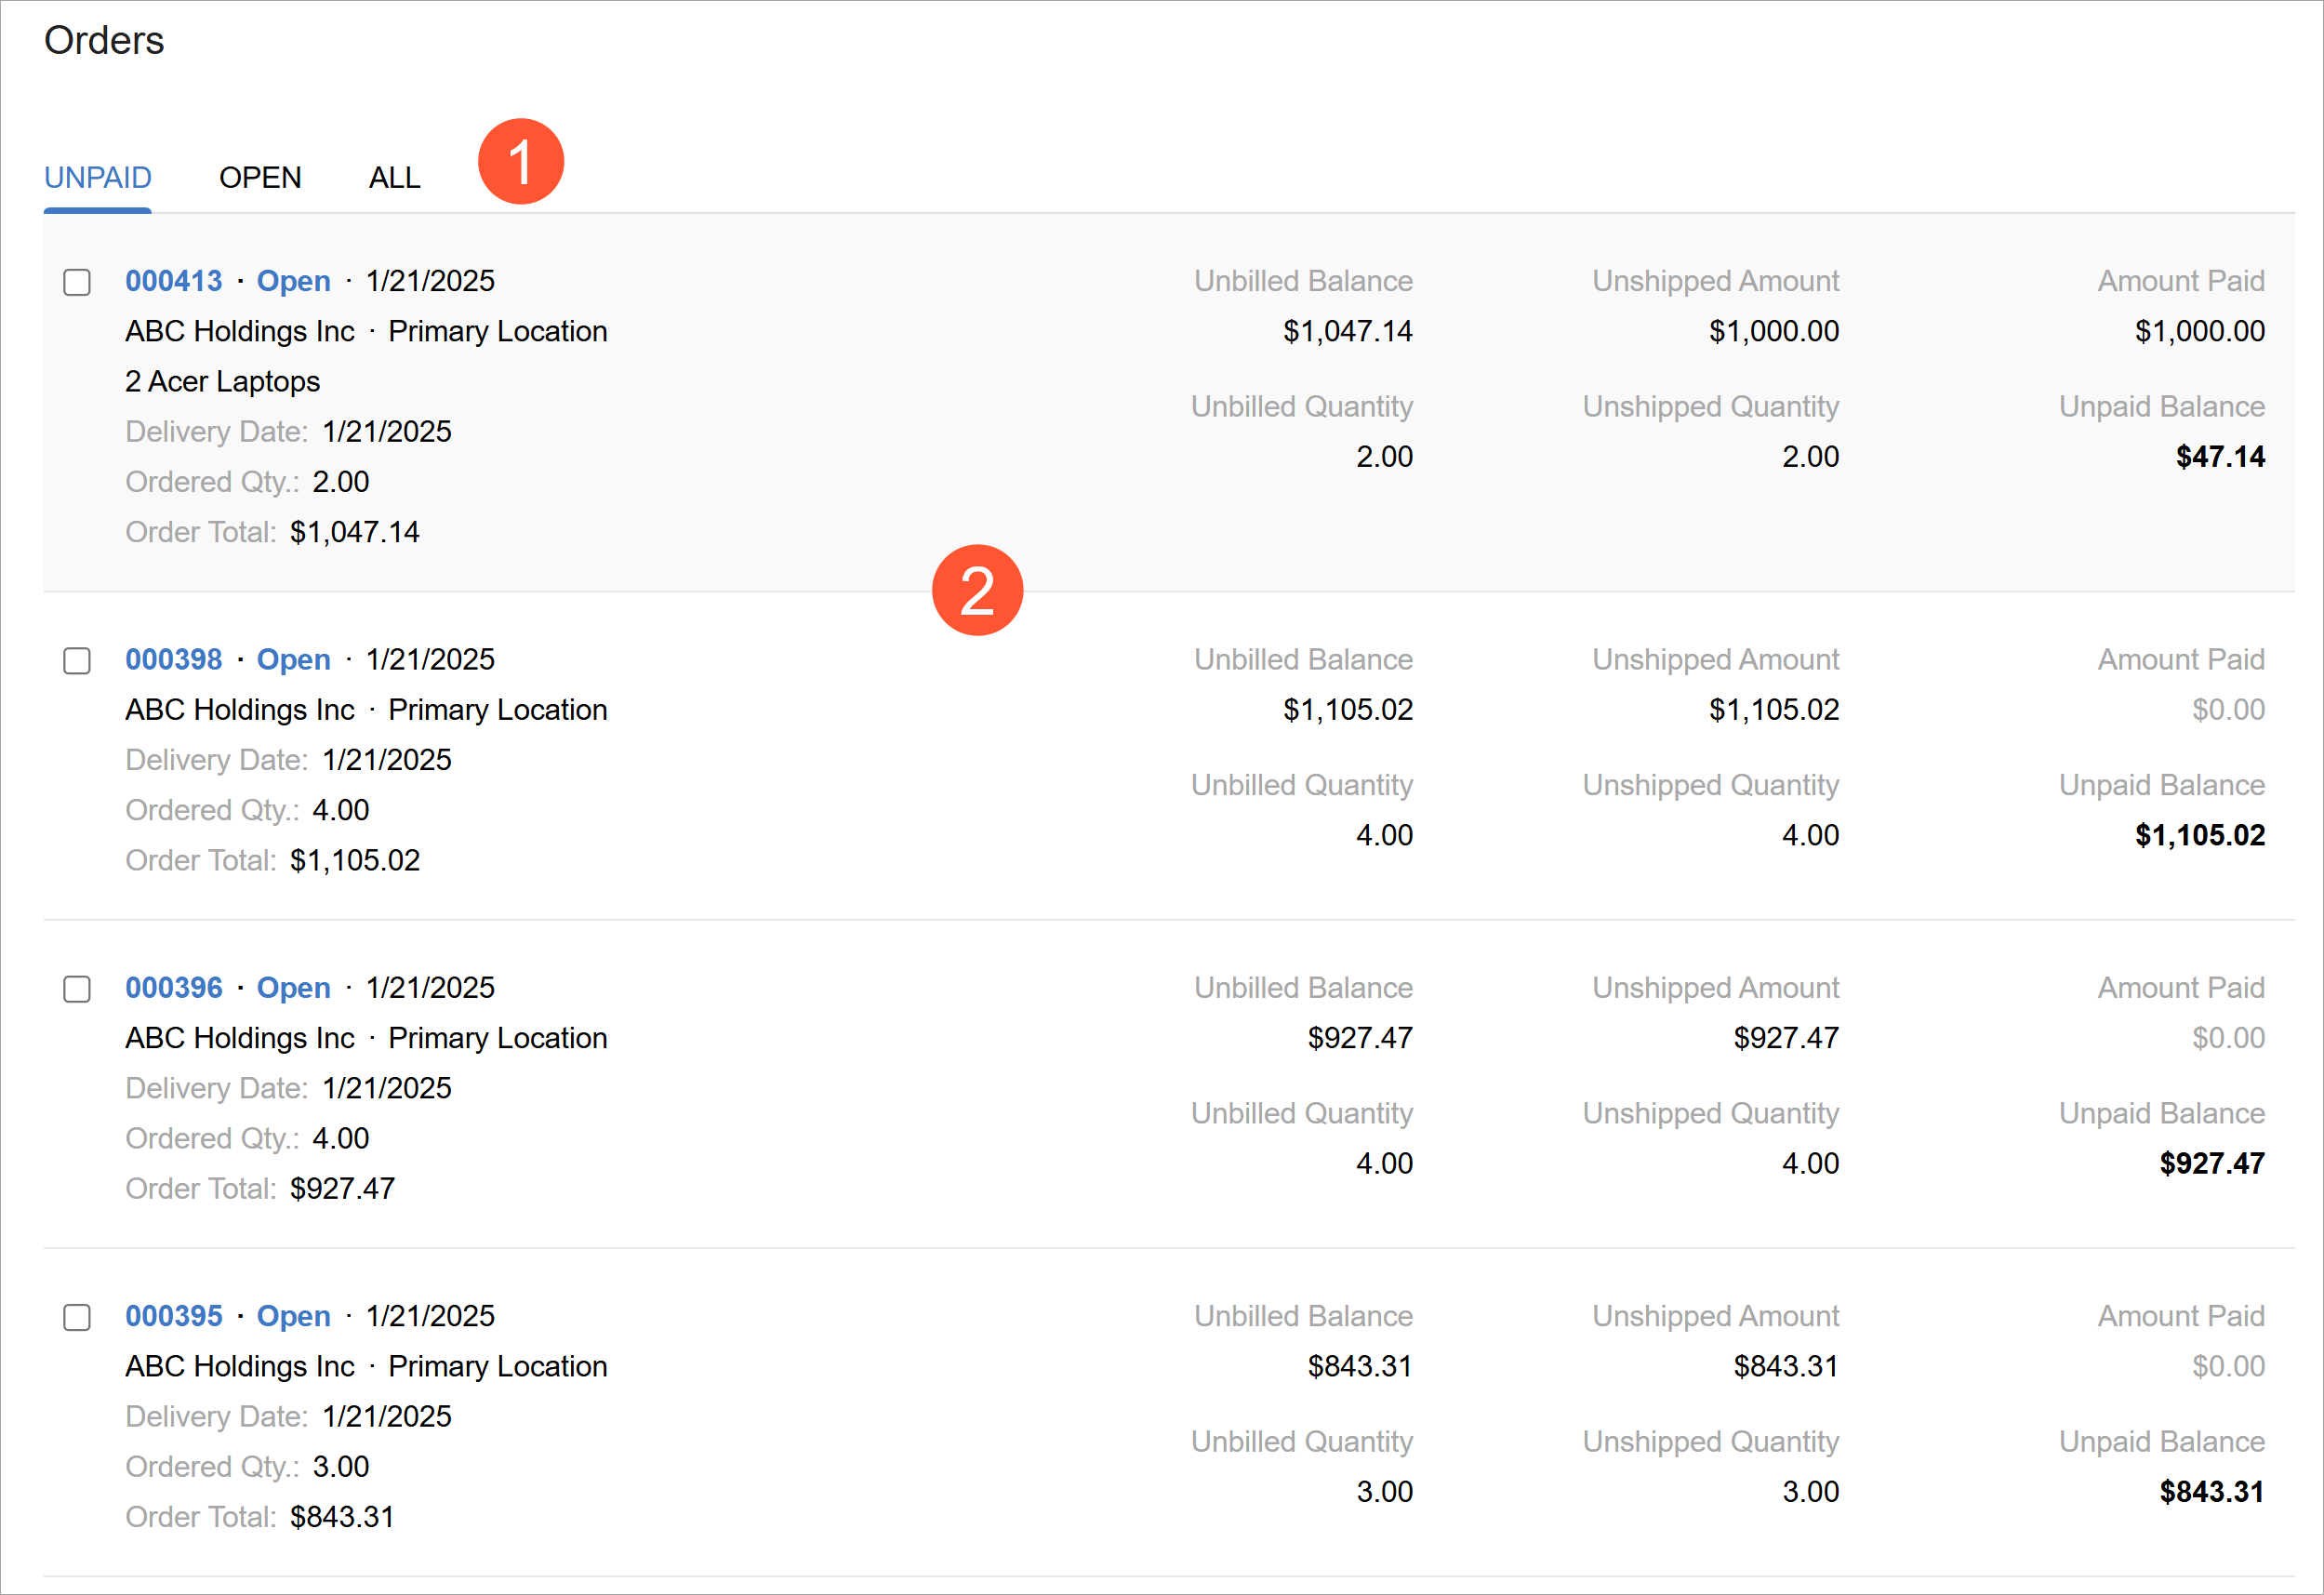Check the box for order 000396

tap(77, 989)
